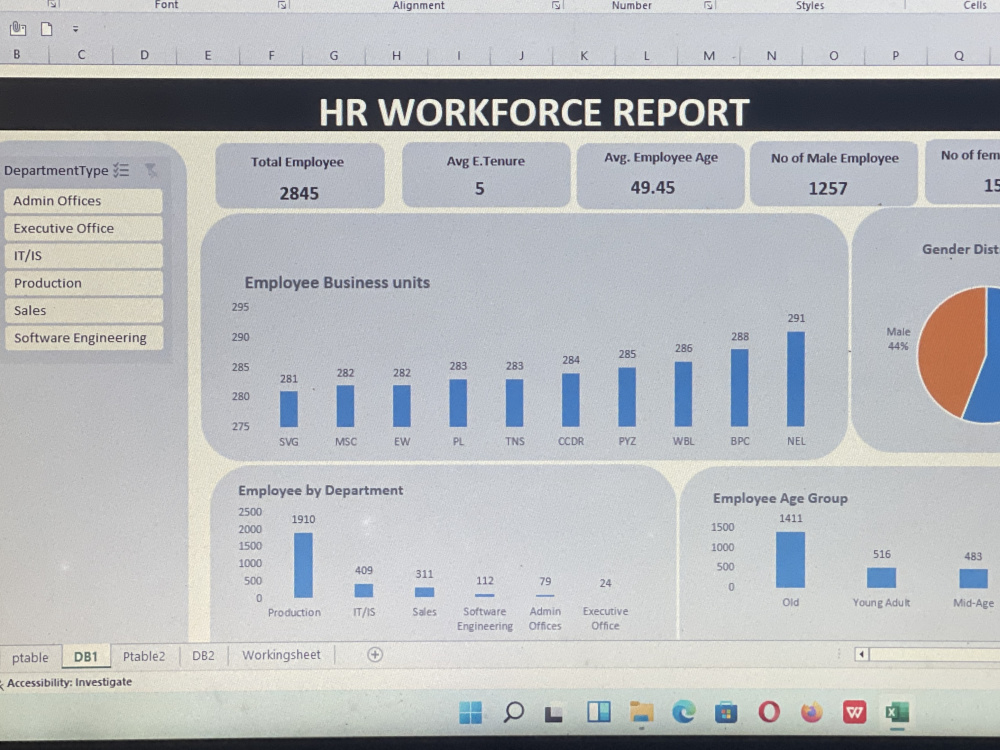The height and width of the screenshot is (750, 1000).
Task: Select the SVG bar in business units chart
Action: [289, 409]
